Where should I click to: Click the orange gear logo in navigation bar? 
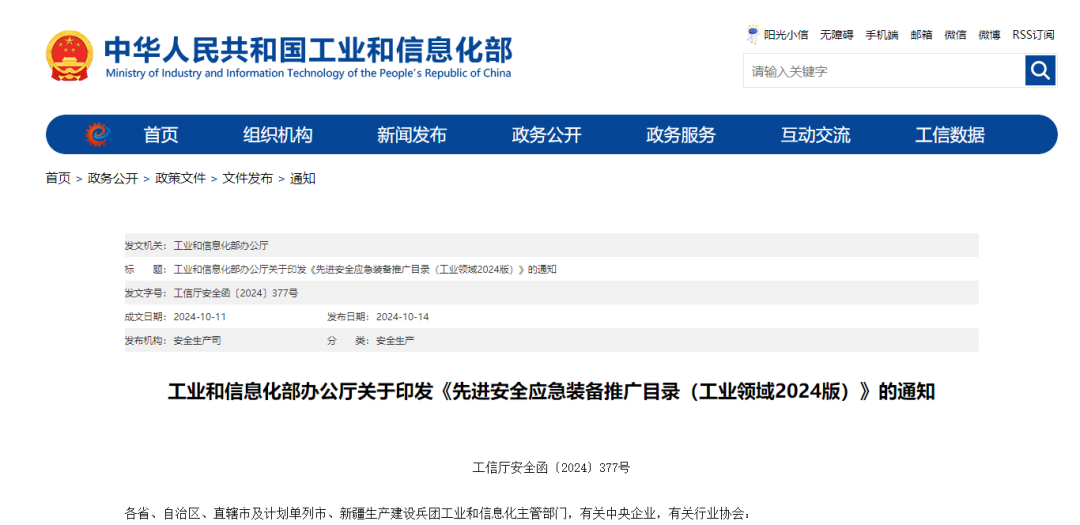pyautogui.click(x=97, y=134)
